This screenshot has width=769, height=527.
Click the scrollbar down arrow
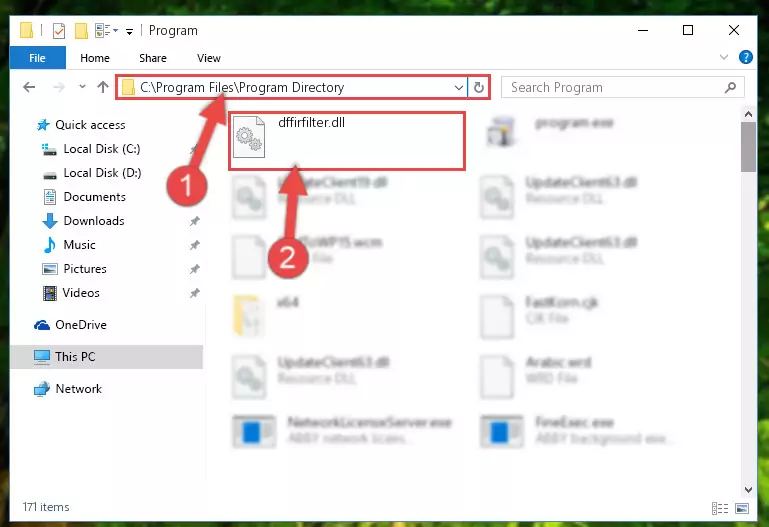[748, 489]
